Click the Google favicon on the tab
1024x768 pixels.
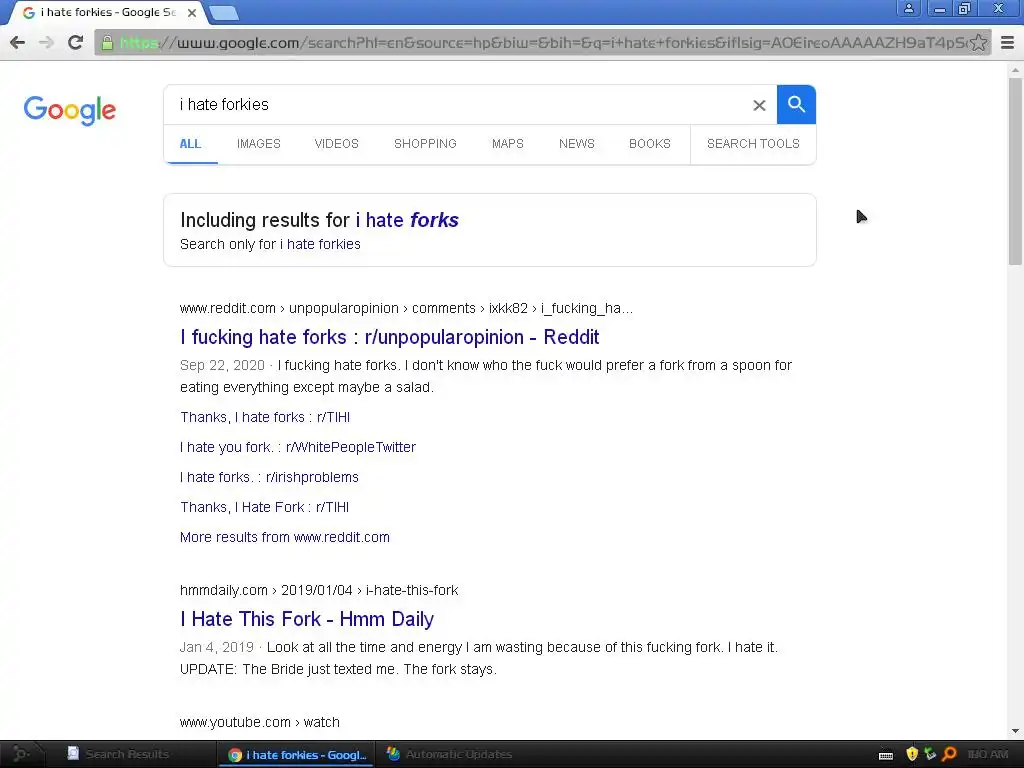(29, 12)
